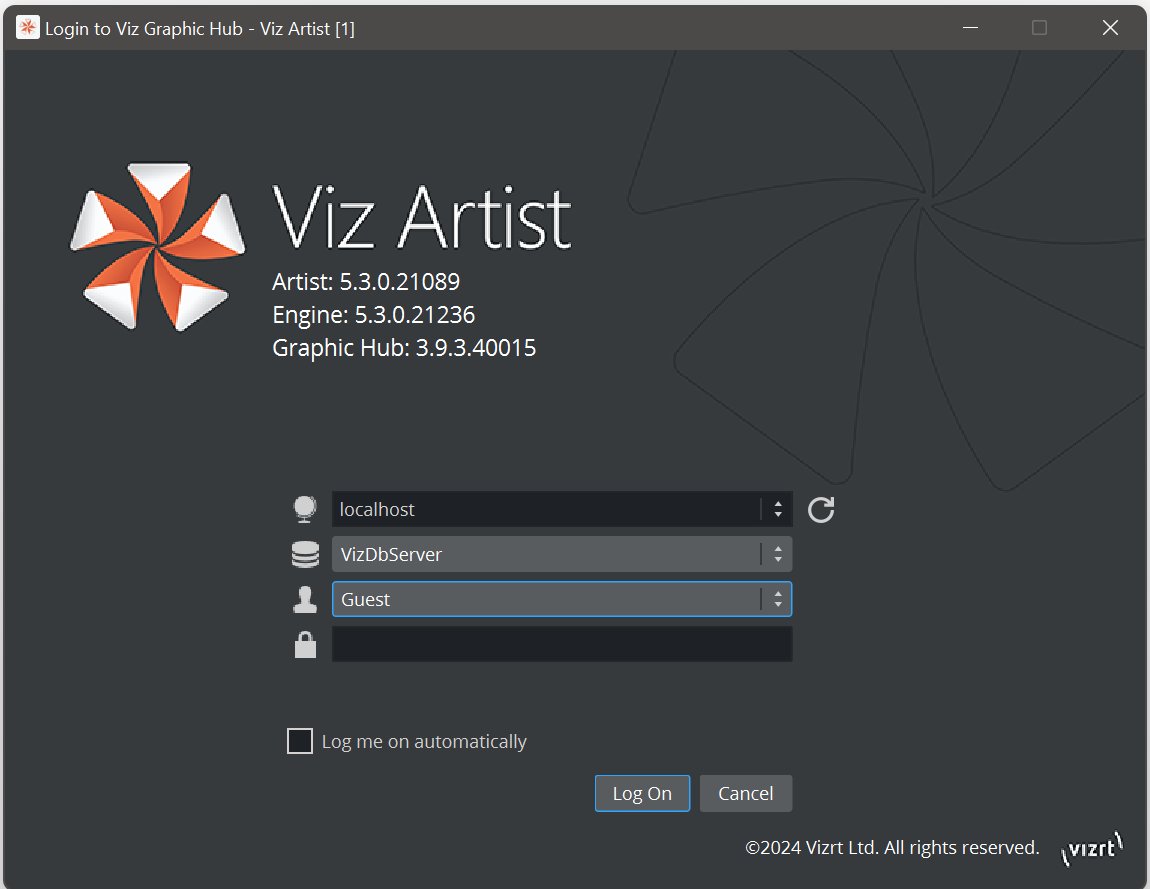This screenshot has height=889, width=1150.
Task: Click the orange Viz Artist pinwheel logo
Action: tap(158, 247)
